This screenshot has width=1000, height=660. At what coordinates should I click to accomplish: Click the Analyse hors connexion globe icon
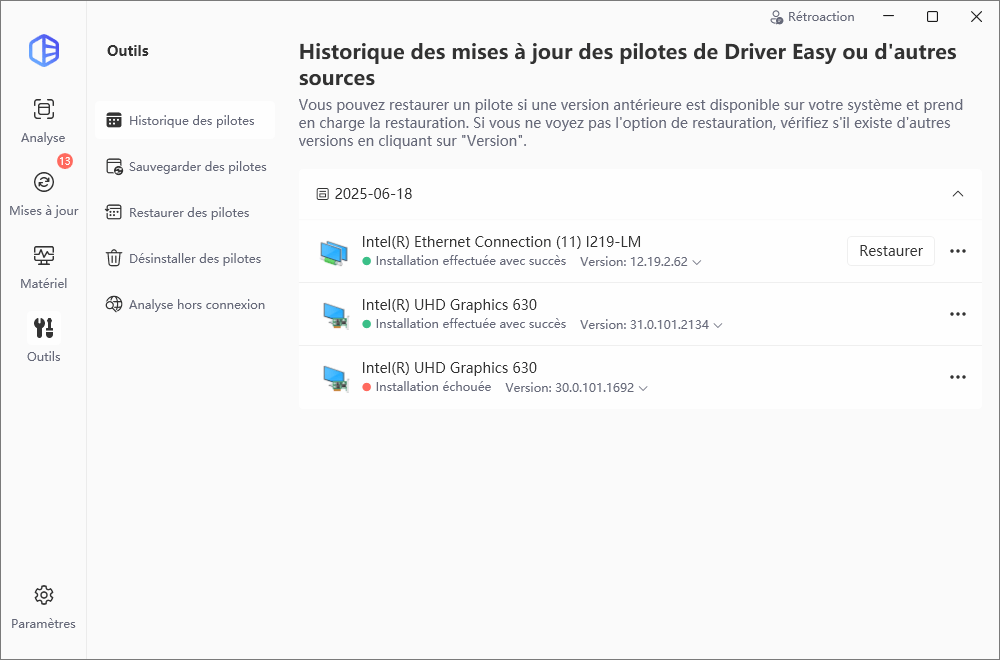[x=114, y=304]
